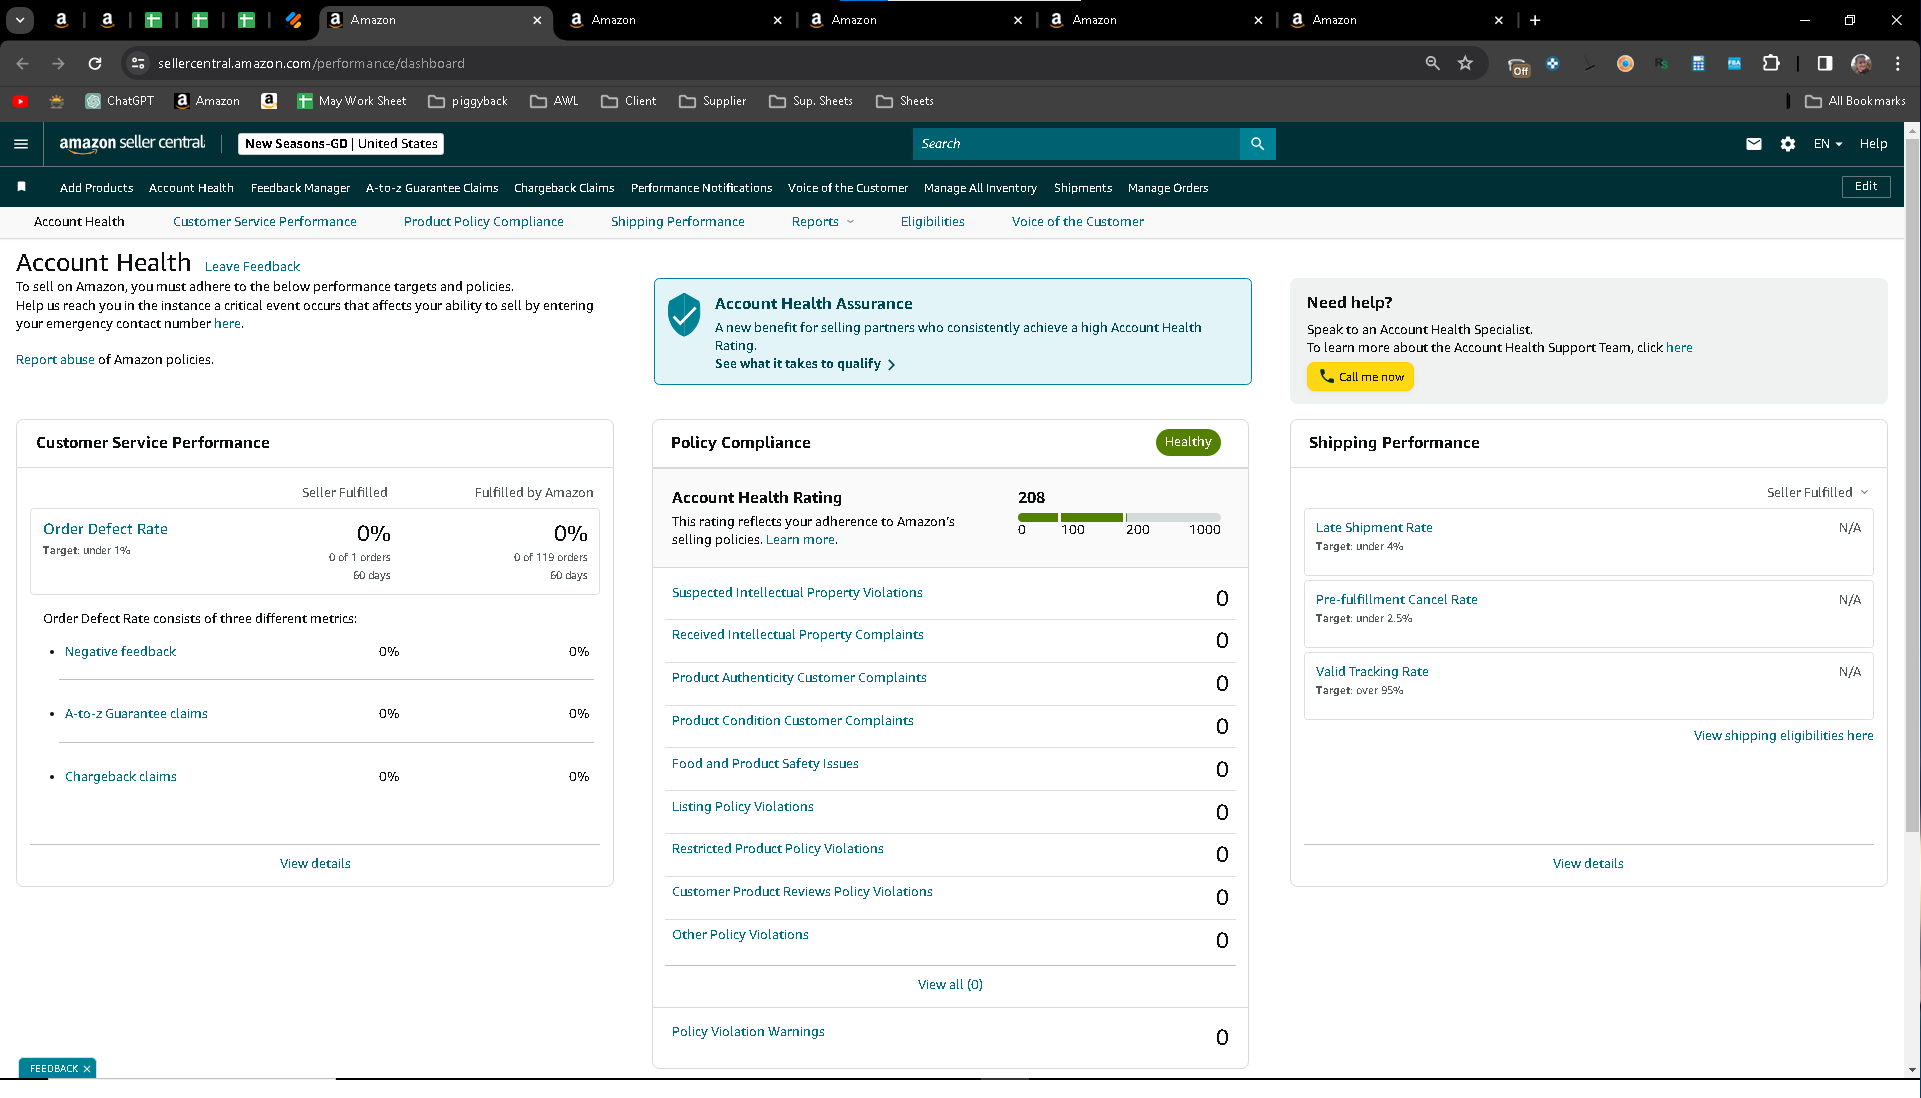This screenshot has width=1921, height=1098.
Task: Click the browser address bar URL
Action: pos(311,63)
